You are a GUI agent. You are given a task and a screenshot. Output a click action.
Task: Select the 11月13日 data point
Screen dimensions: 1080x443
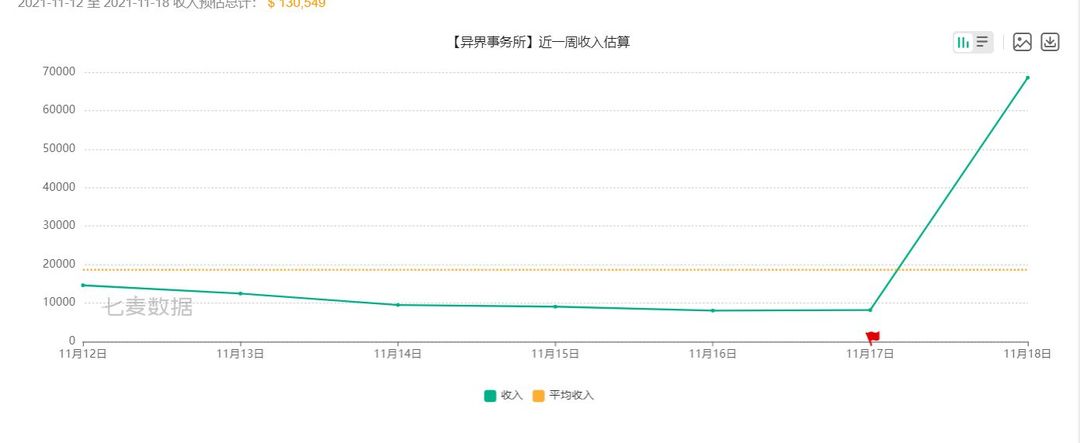coord(240,293)
